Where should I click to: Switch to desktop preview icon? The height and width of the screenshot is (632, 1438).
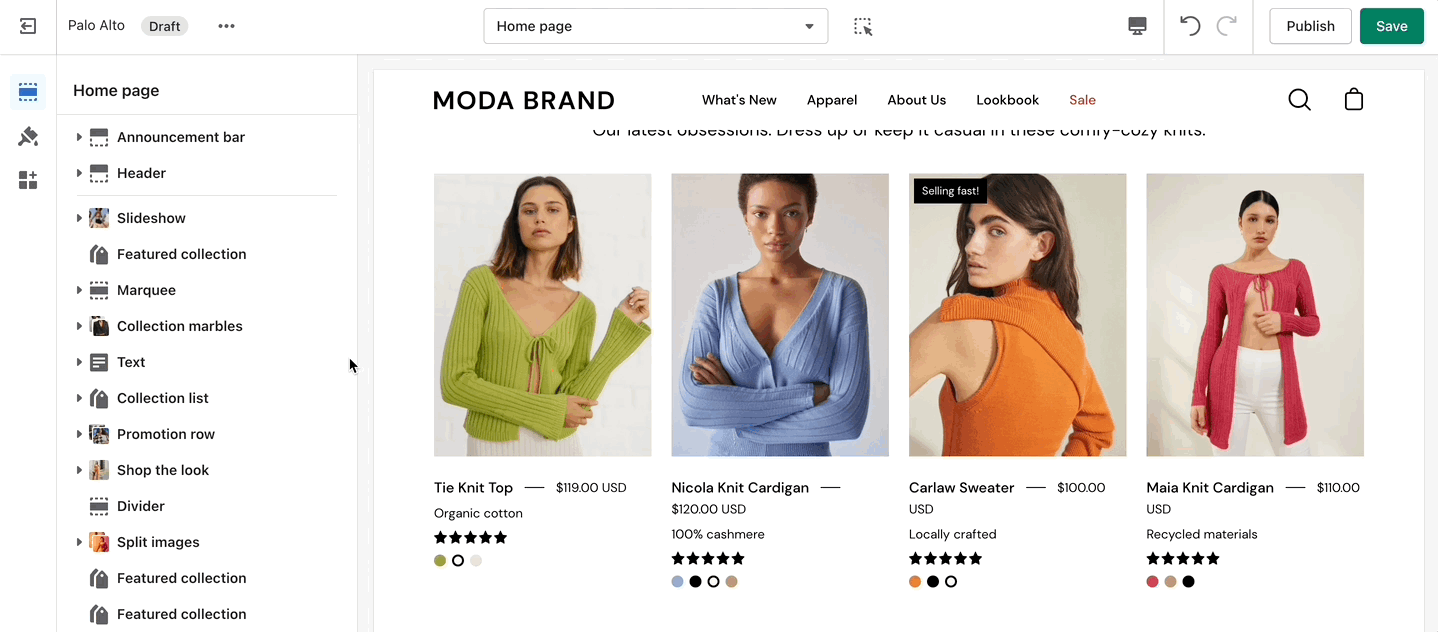1137,26
